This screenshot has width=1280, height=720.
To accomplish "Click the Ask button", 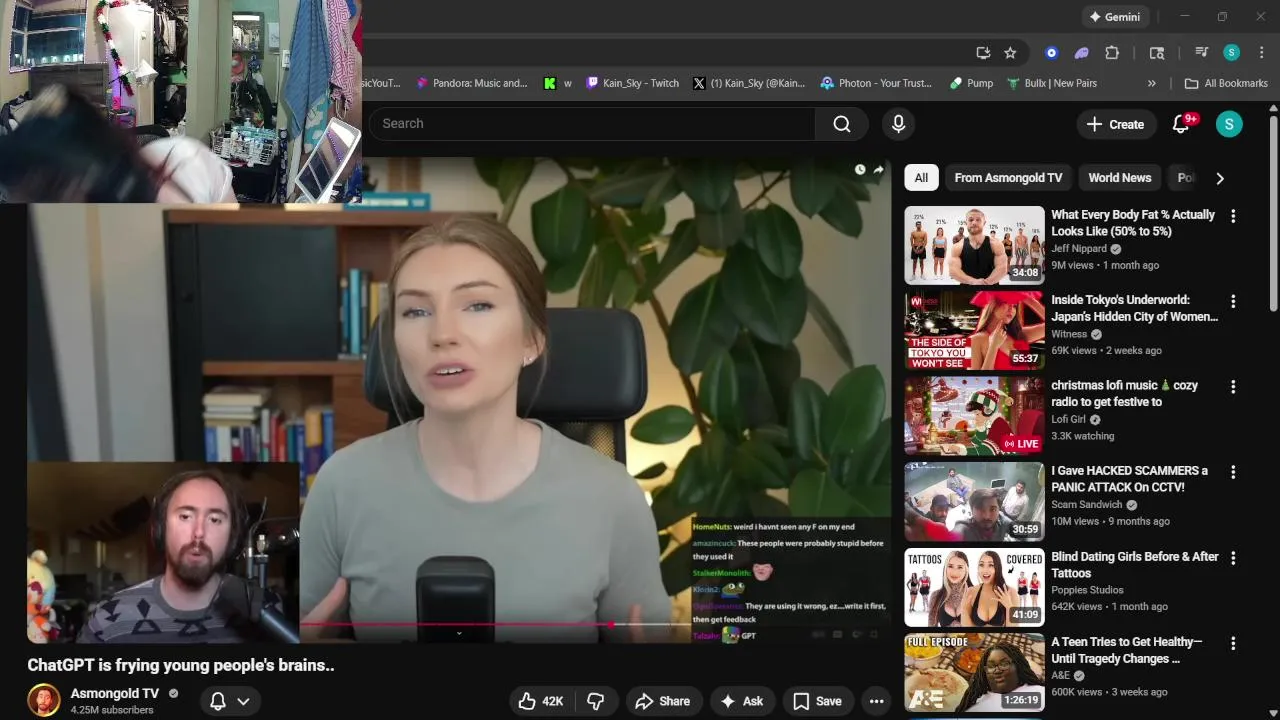I will pyautogui.click(x=742, y=701).
